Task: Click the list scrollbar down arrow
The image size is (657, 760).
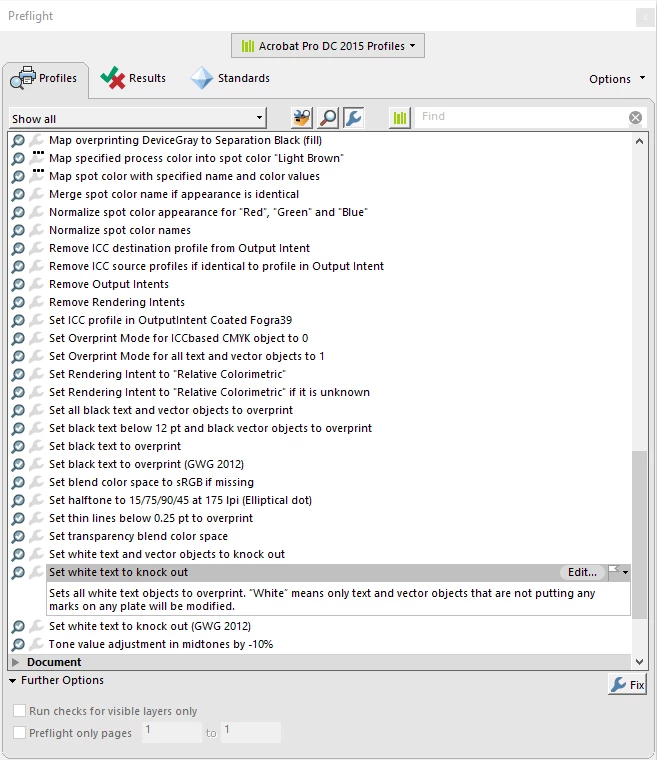Action: pos(640,662)
